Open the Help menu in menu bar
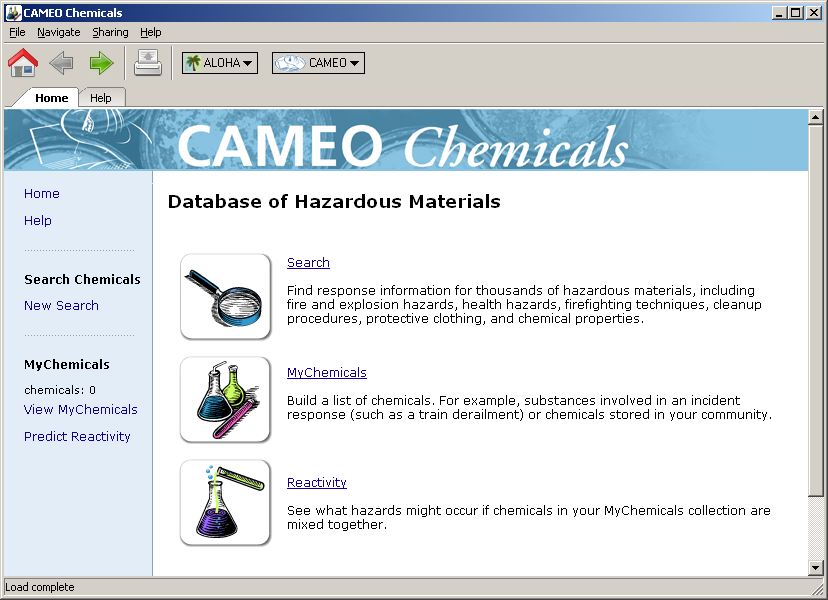Image resolution: width=828 pixels, height=600 pixels. tap(150, 32)
